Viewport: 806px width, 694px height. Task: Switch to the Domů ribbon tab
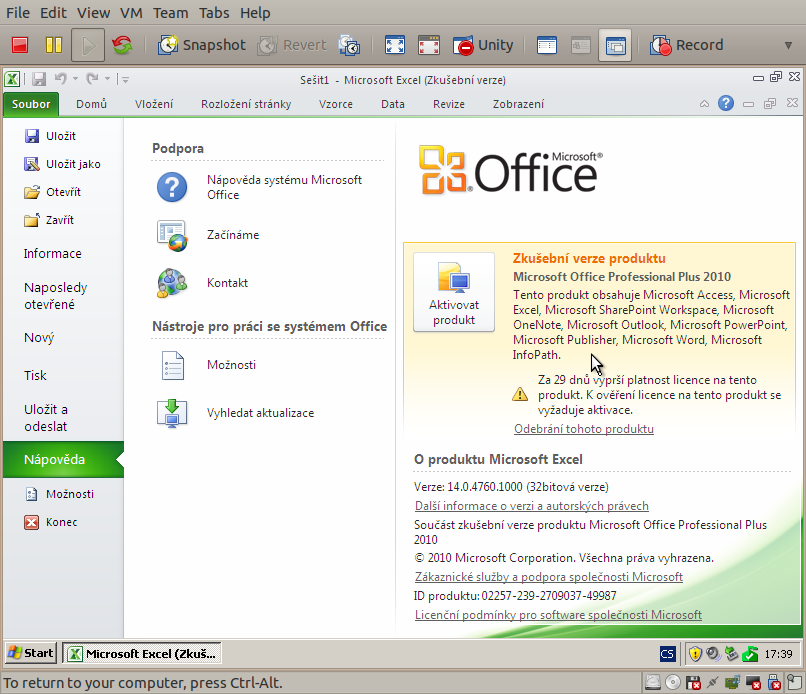91,104
